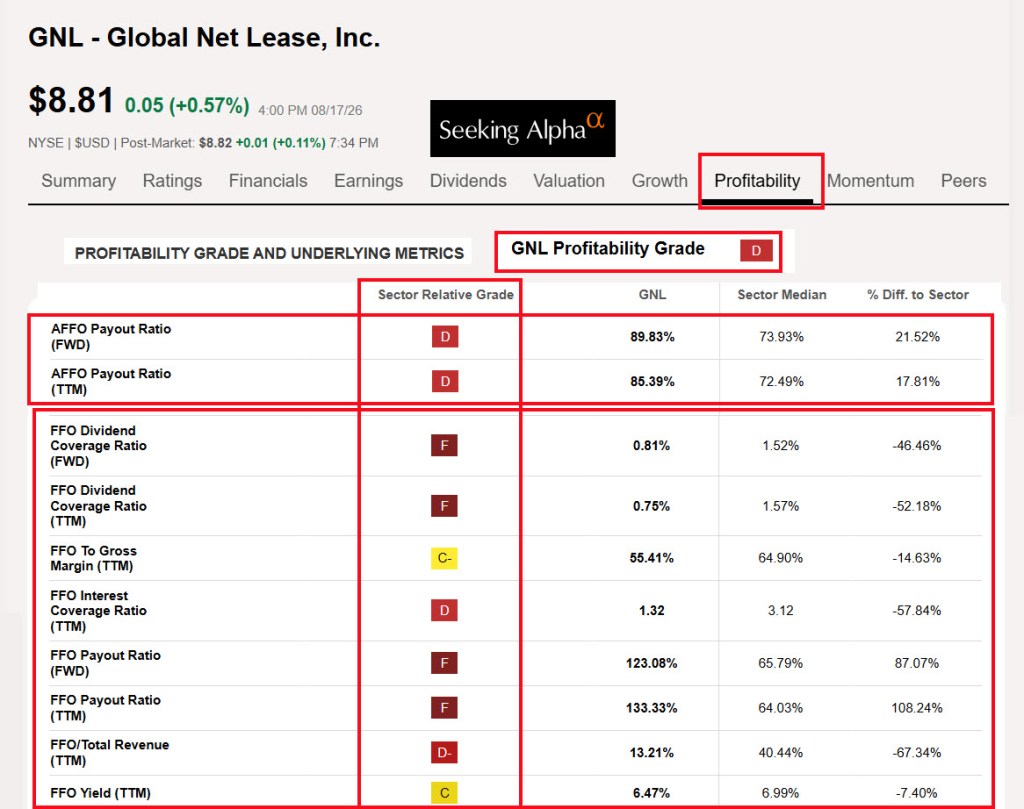The image size is (1024, 809).
Task: Click FFO Dividend Coverage Ratio (TTM) label
Action: click(x=99, y=506)
